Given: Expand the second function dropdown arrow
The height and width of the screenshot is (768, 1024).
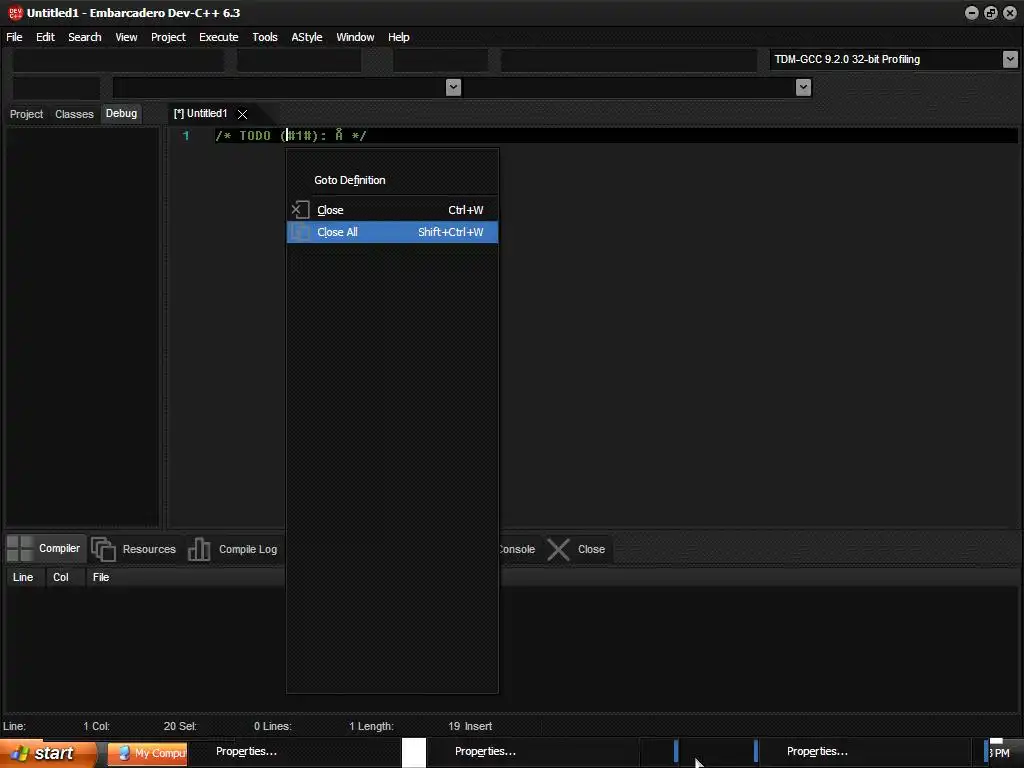Looking at the screenshot, I should coord(803,87).
